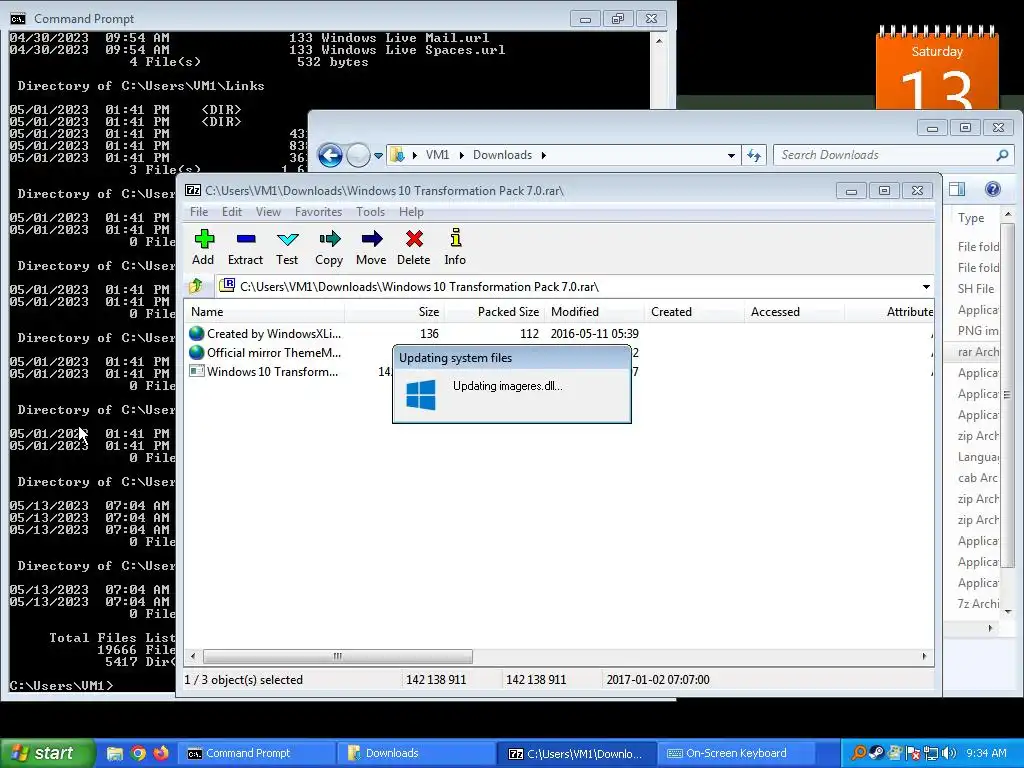Viewport: 1024px width, 768px height.
Task: Click the 7-Zip scrollbar right arrow
Action: 925,656
